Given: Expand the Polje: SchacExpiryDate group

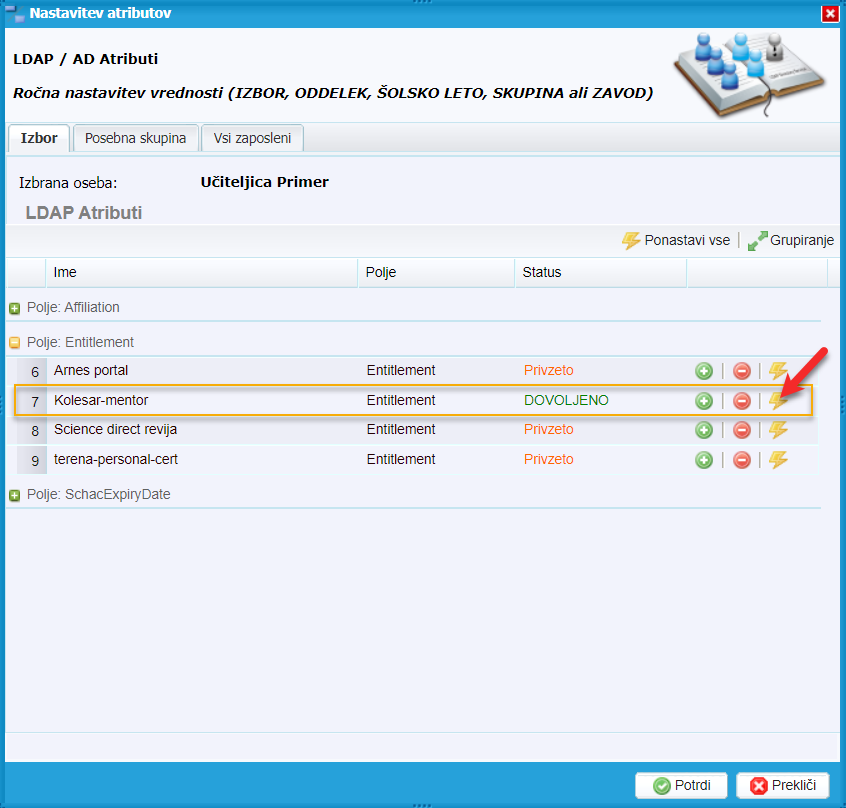Looking at the screenshot, I should click(15, 495).
